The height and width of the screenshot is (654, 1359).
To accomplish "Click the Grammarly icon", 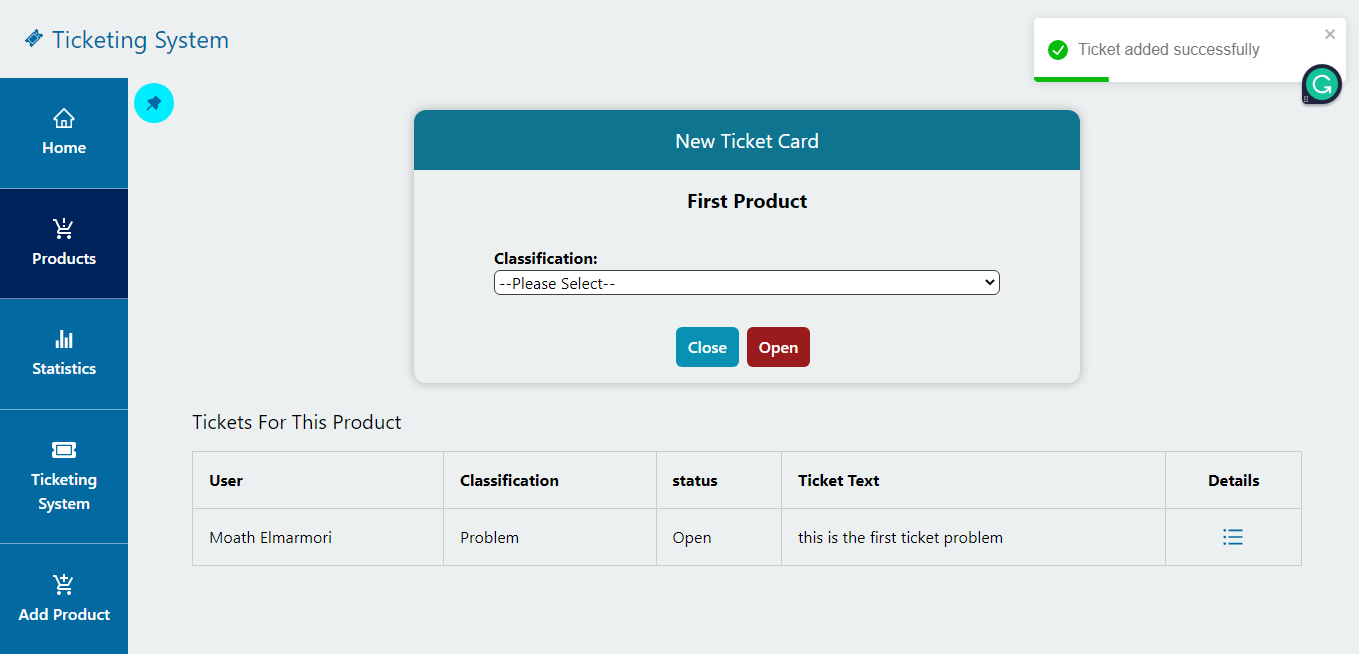I will (1321, 85).
